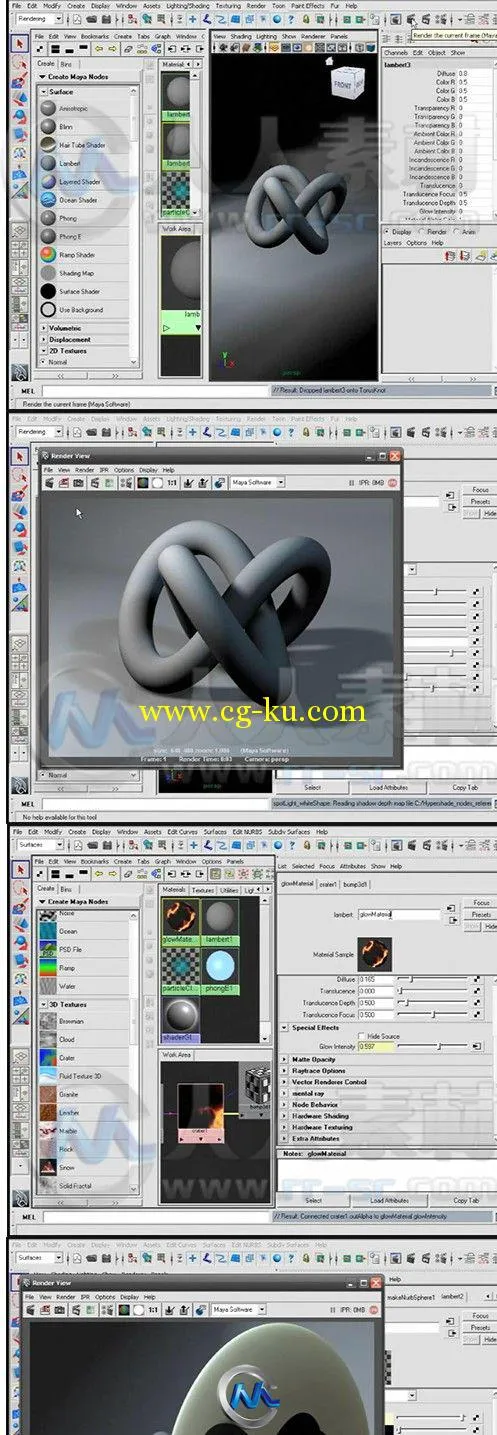Enable the Hide Source checkbox
This screenshot has width=497, height=1435.
[x=362, y=1036]
